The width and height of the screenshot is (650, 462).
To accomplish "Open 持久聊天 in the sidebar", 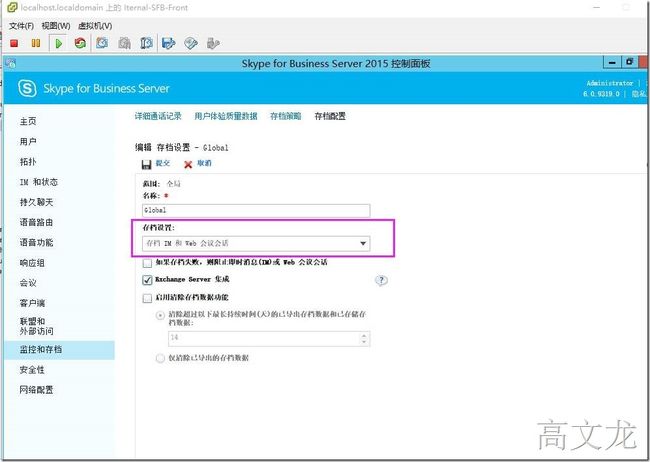I will tap(36, 202).
